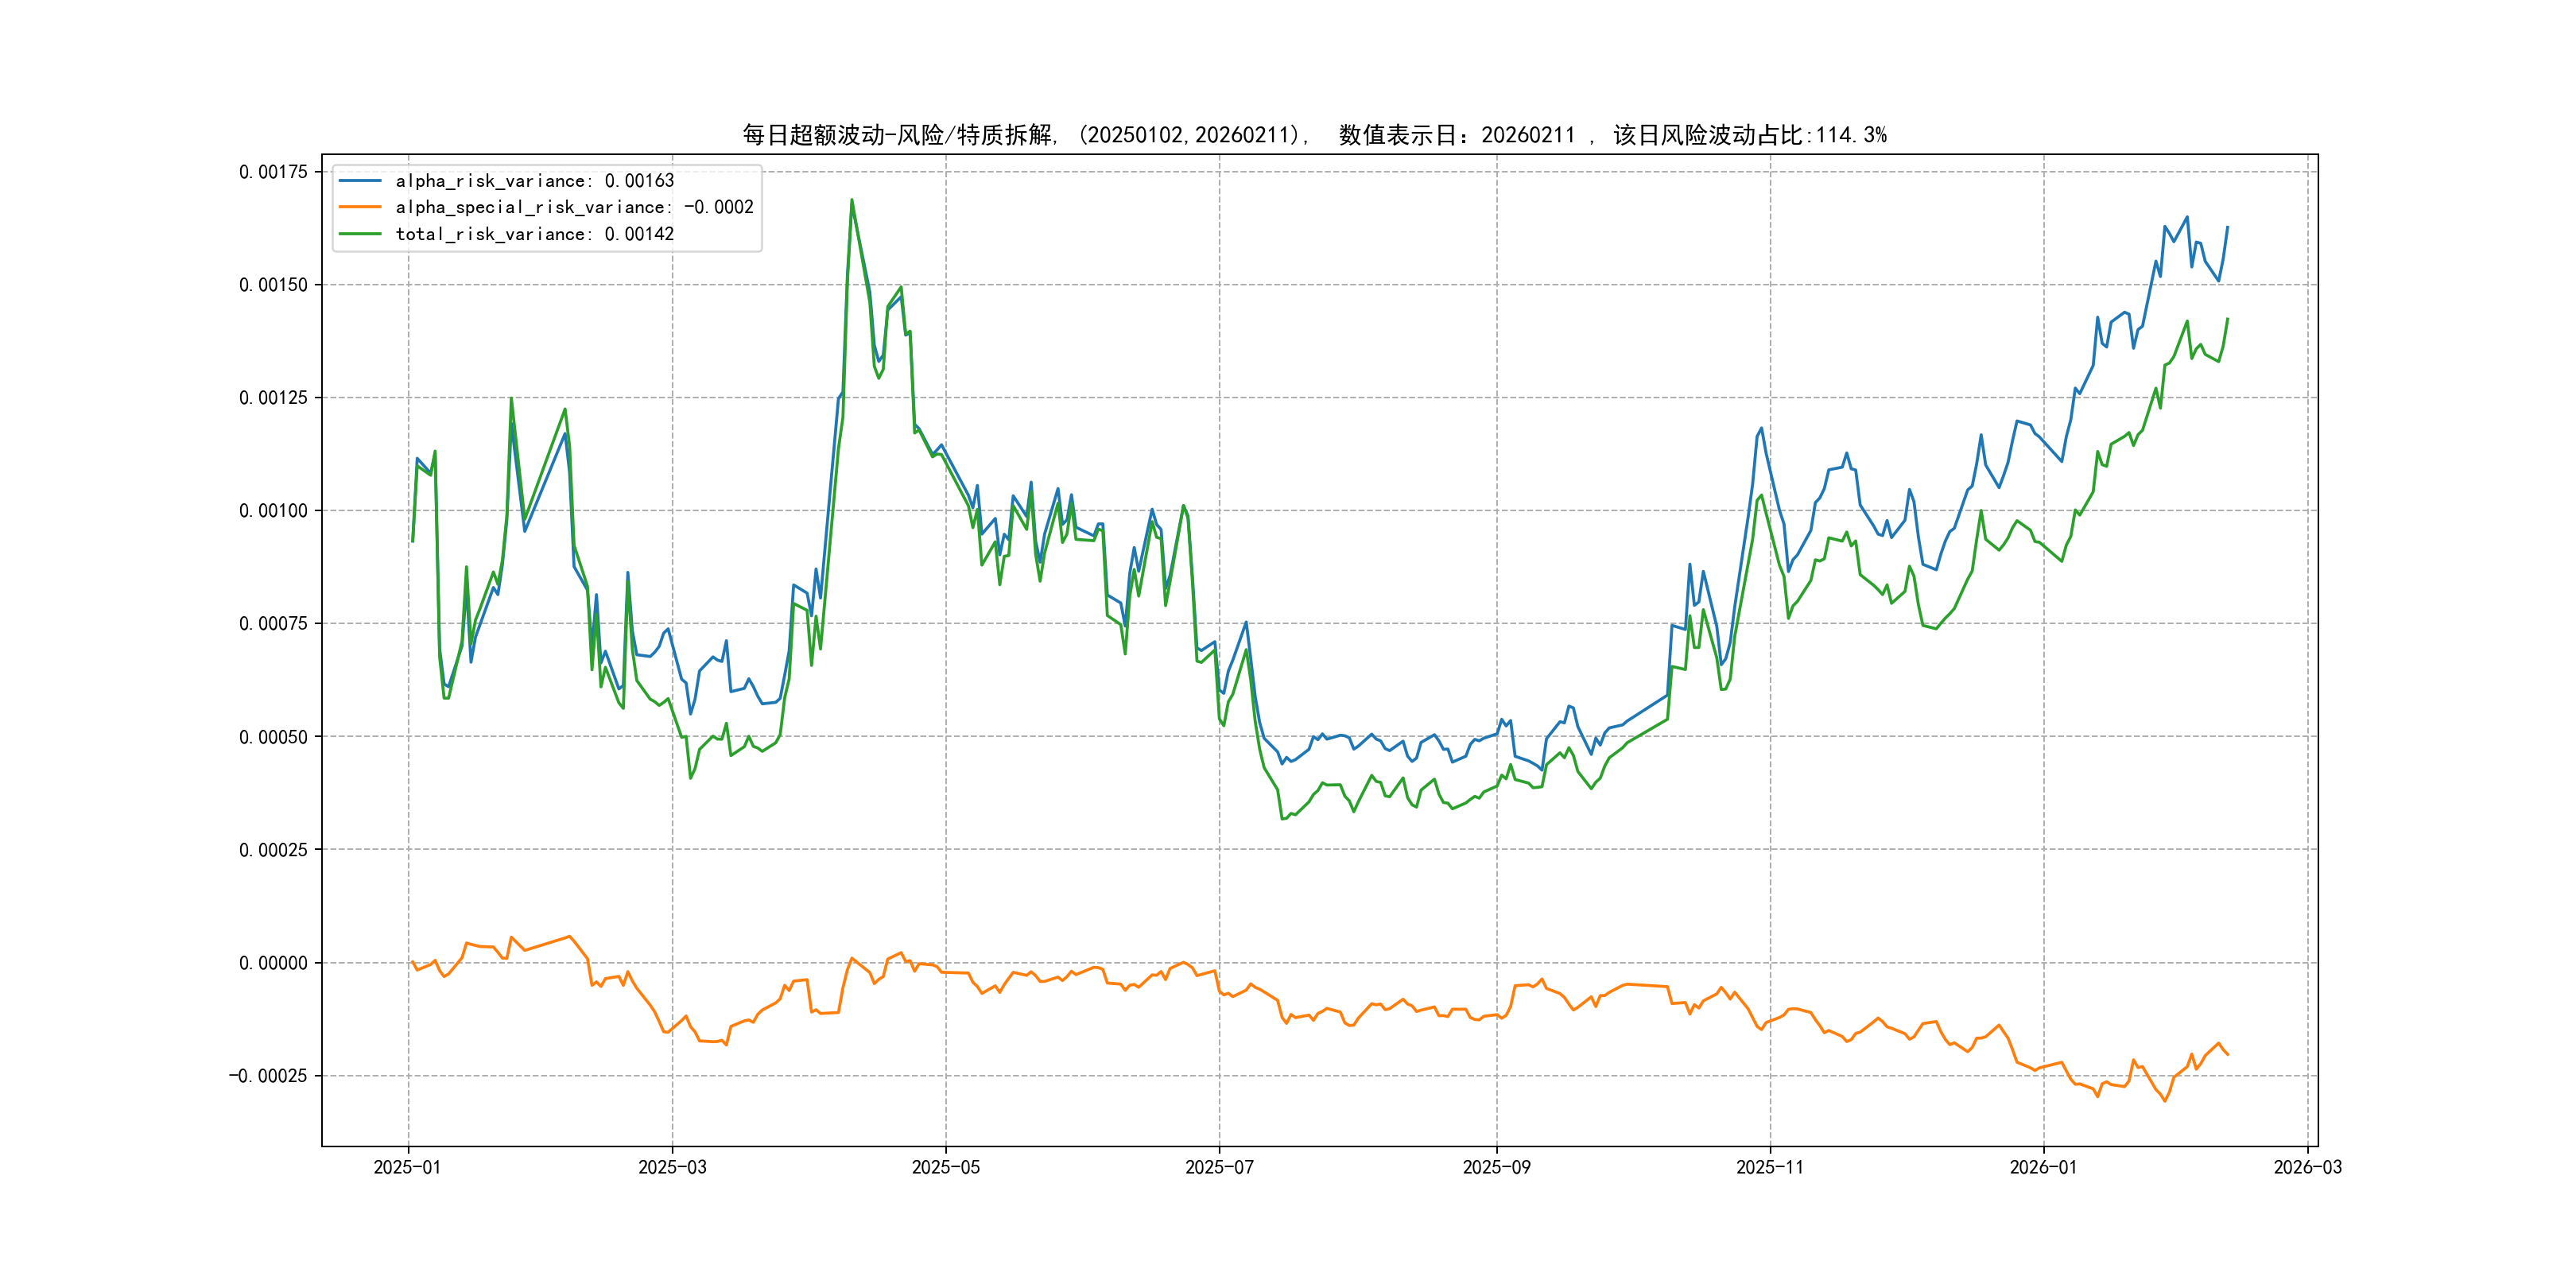Click the 2025-05 x-axis tick label
The width and height of the screenshot is (2576, 1288).
pos(945,1167)
